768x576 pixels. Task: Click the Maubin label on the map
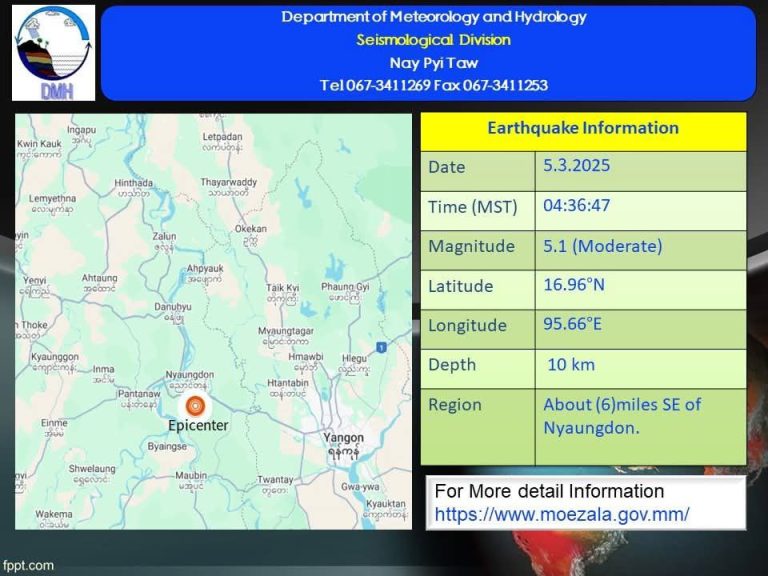pyautogui.click(x=190, y=476)
